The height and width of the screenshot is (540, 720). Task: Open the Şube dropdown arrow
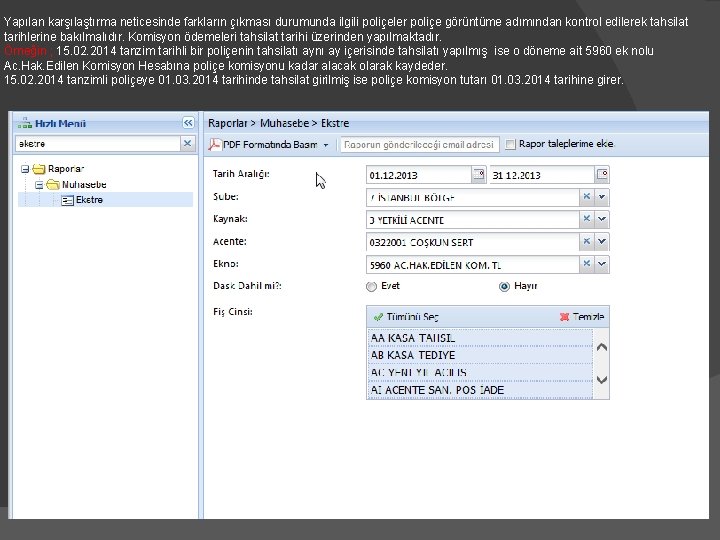(602, 197)
